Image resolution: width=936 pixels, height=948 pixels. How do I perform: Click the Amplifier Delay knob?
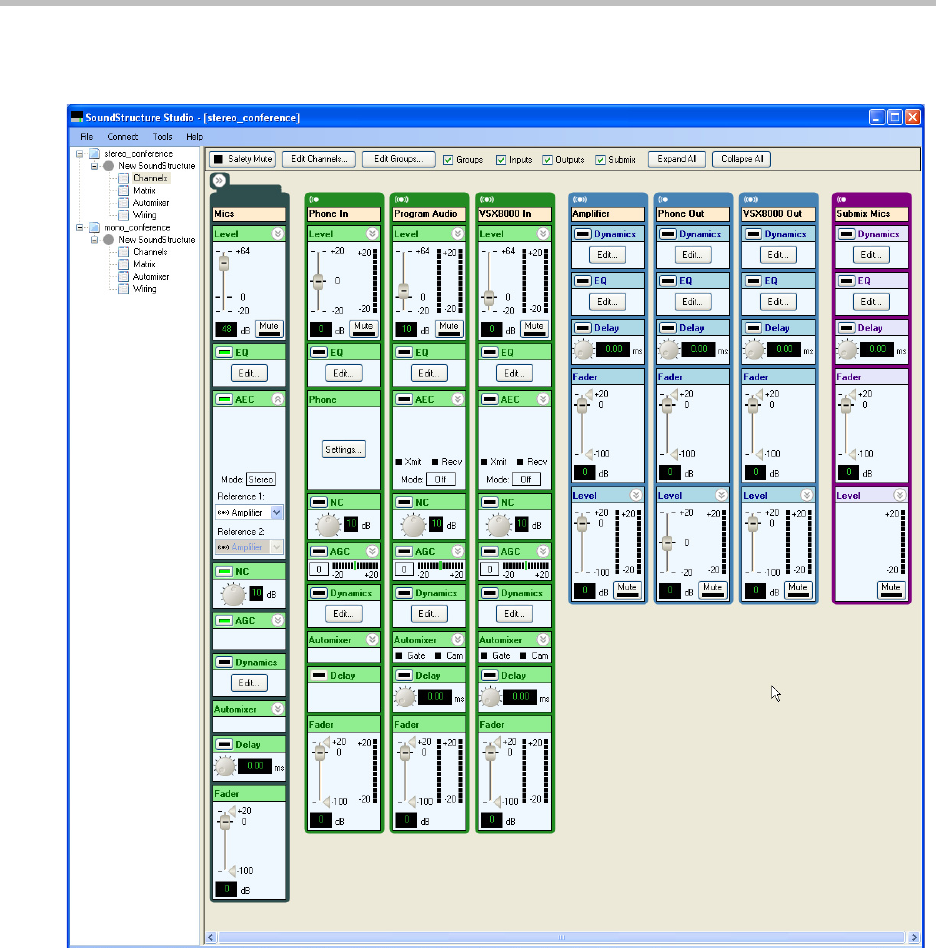point(583,350)
